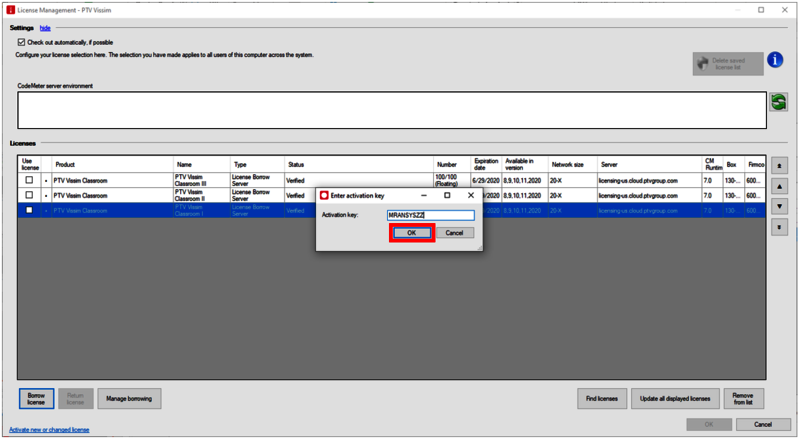The image size is (800, 439).
Task: Toggle 'Check out automatically, if possible' checkbox
Action: (21, 42)
